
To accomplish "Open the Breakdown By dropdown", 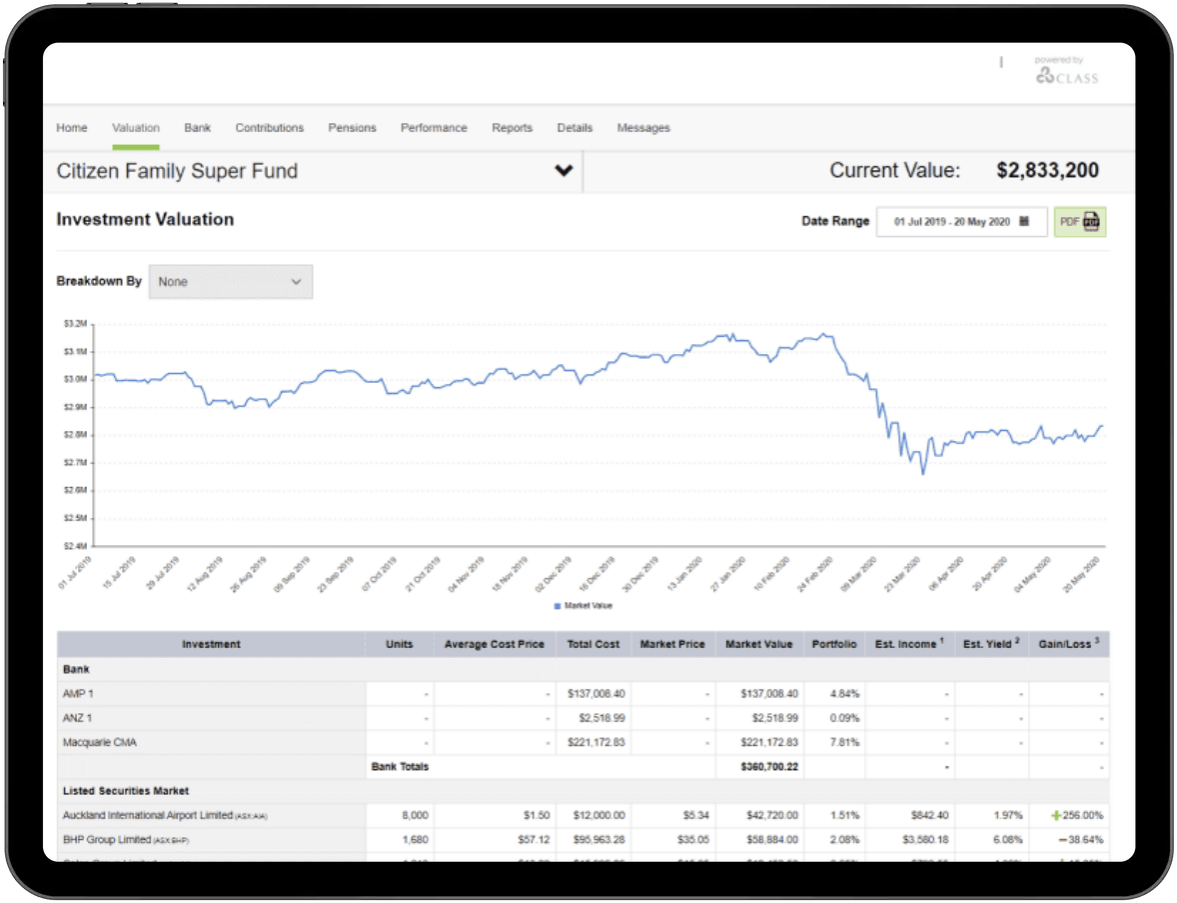I will [x=230, y=281].
